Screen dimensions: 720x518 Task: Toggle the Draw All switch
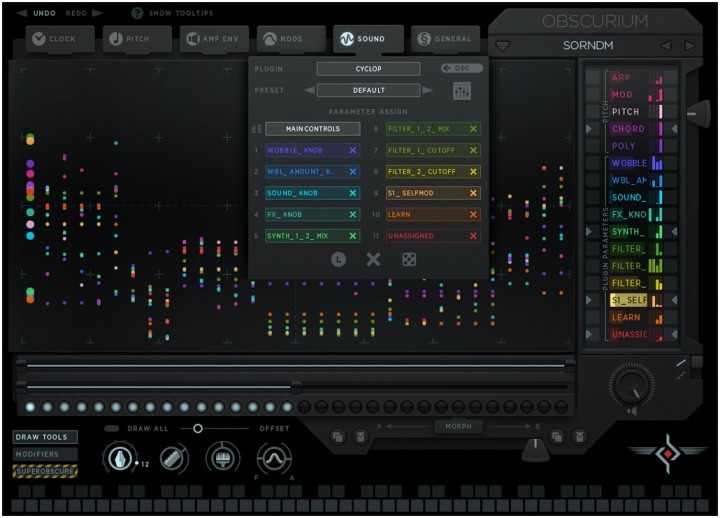tap(112, 428)
